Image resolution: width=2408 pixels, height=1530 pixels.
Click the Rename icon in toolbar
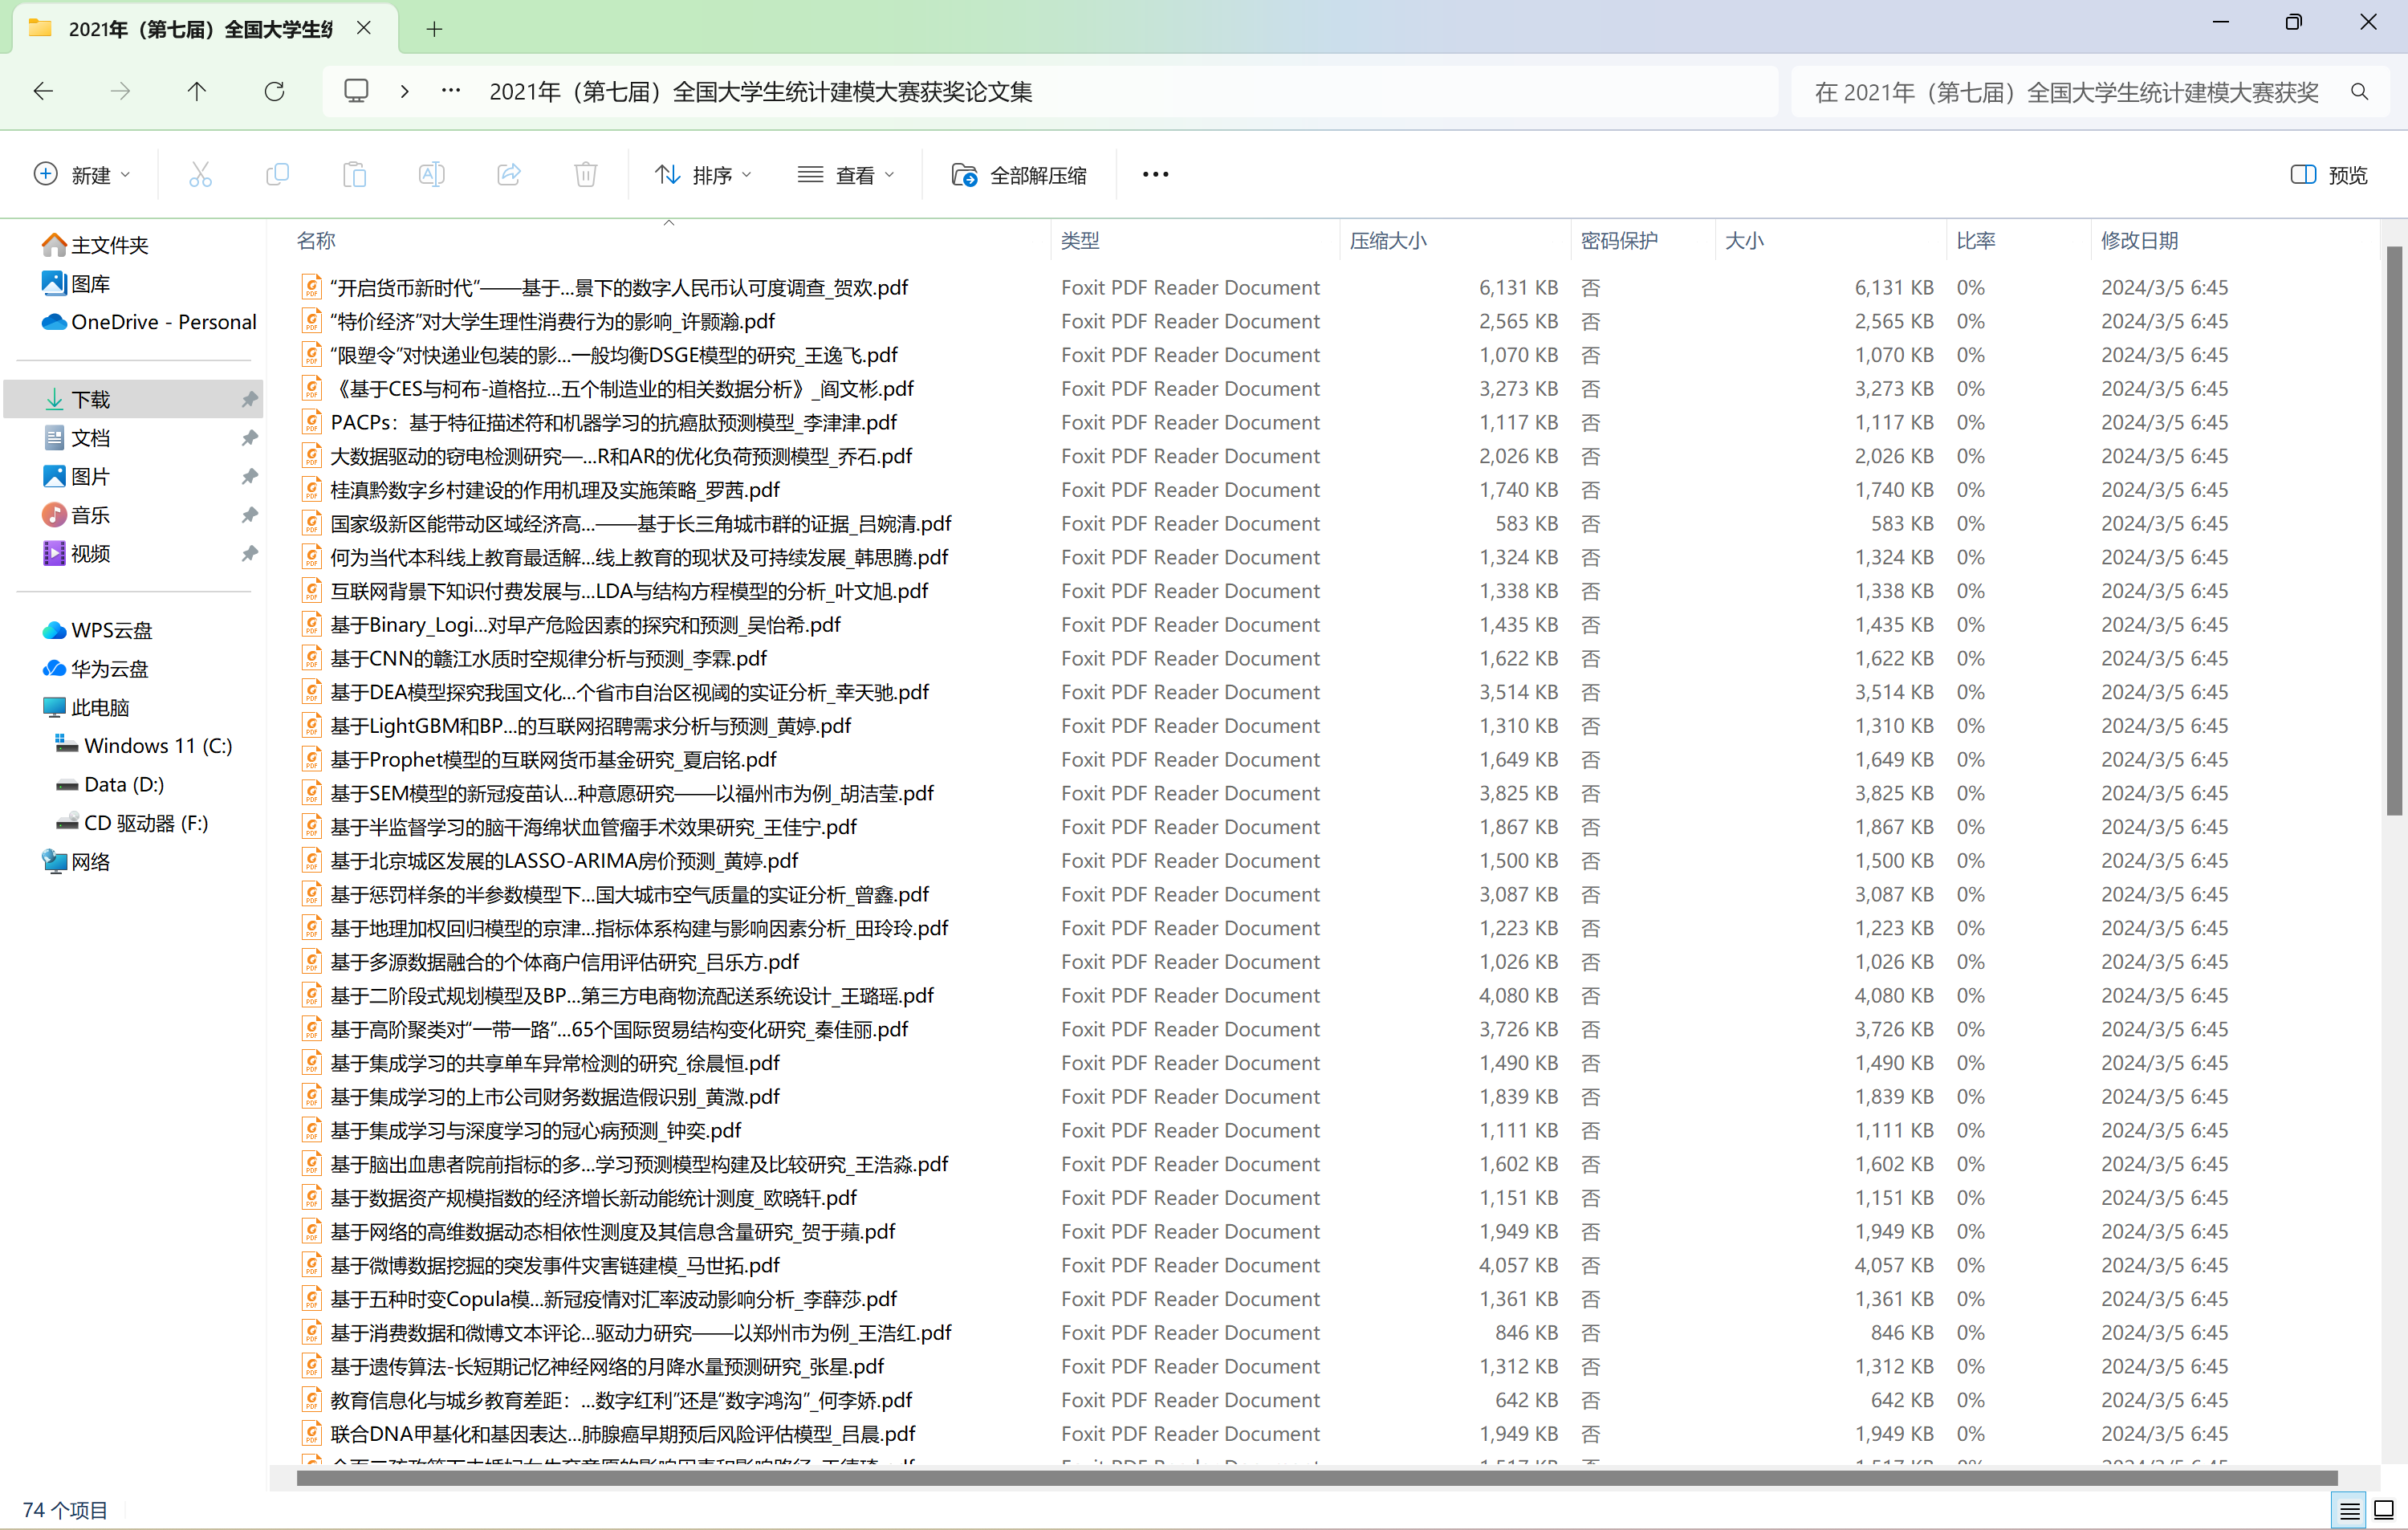(431, 175)
